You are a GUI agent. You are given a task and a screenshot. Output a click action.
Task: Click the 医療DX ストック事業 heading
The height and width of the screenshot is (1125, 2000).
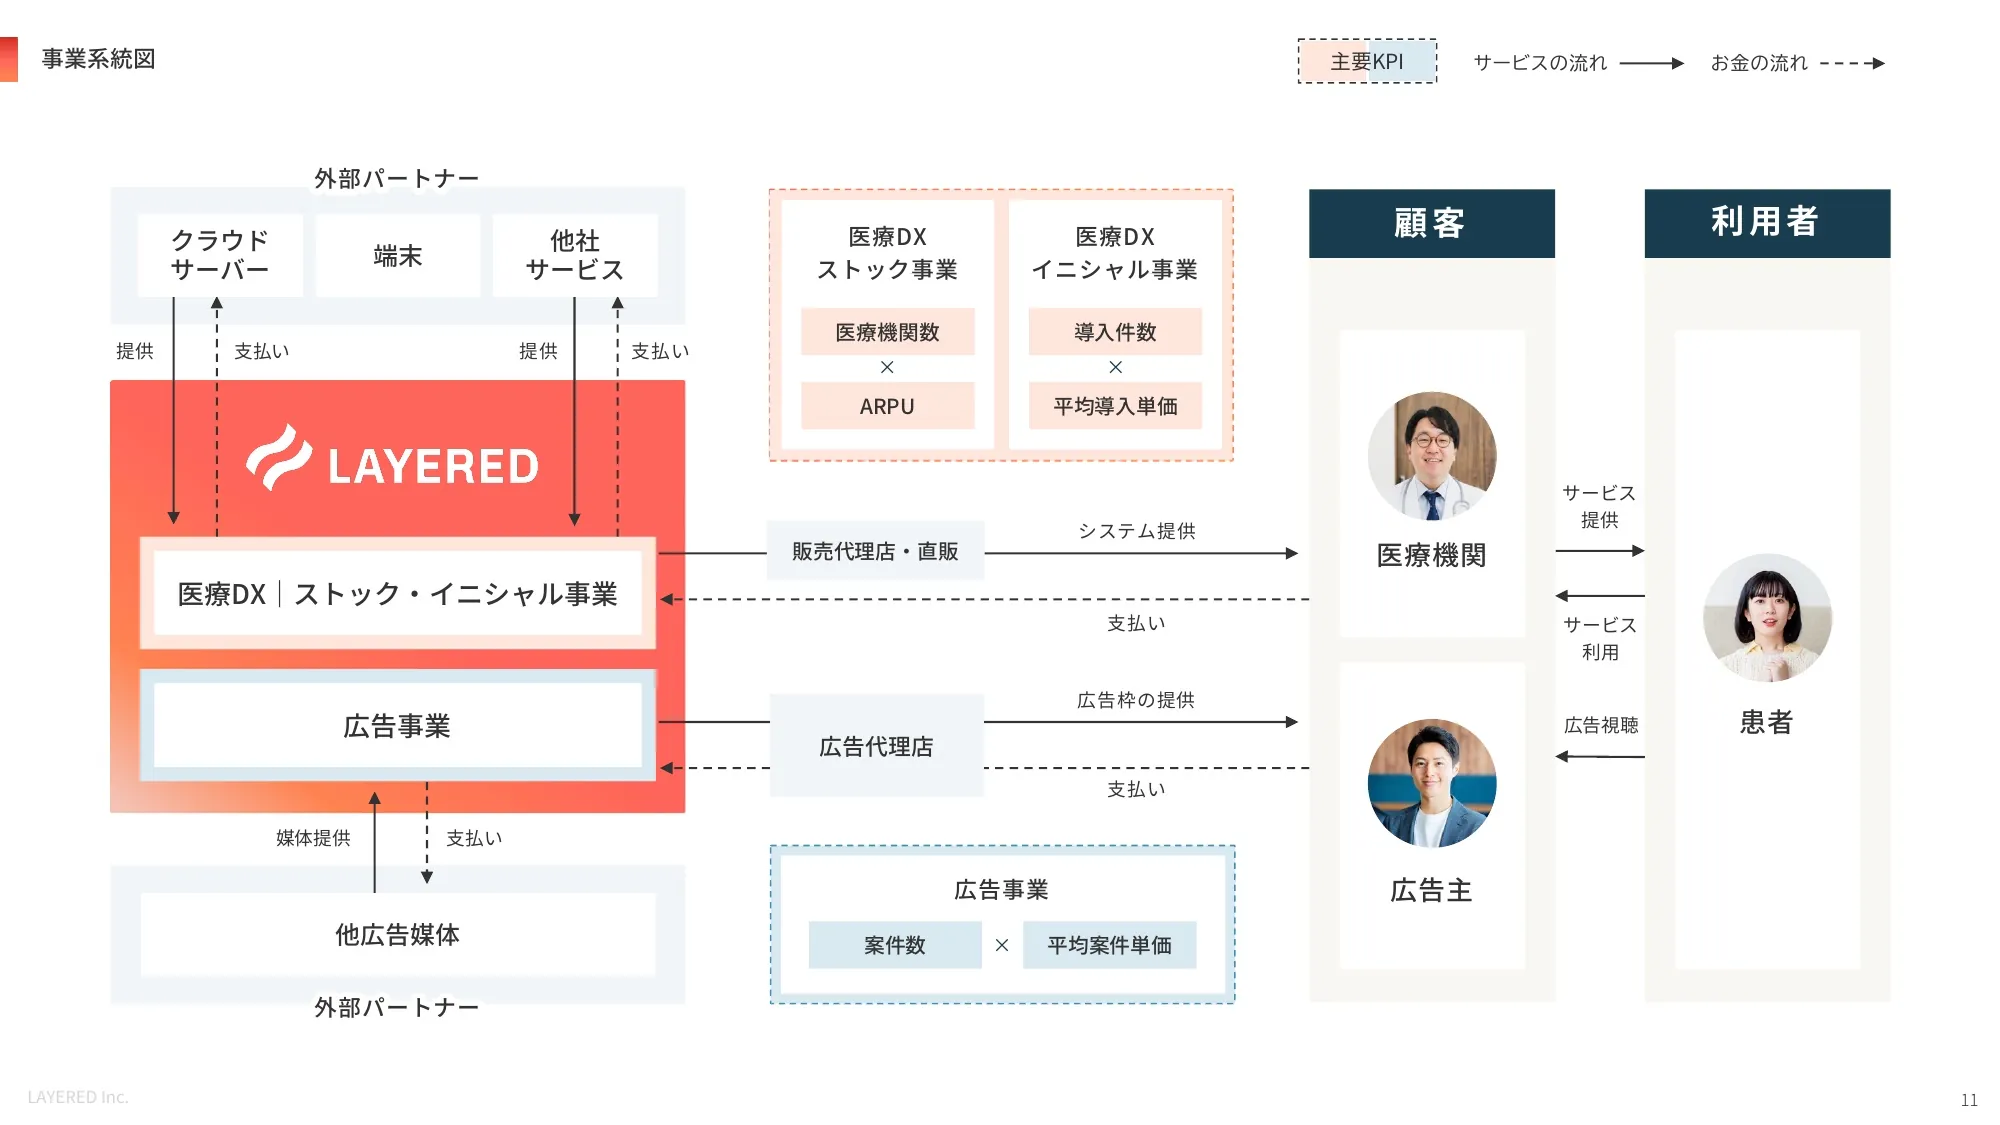887,253
